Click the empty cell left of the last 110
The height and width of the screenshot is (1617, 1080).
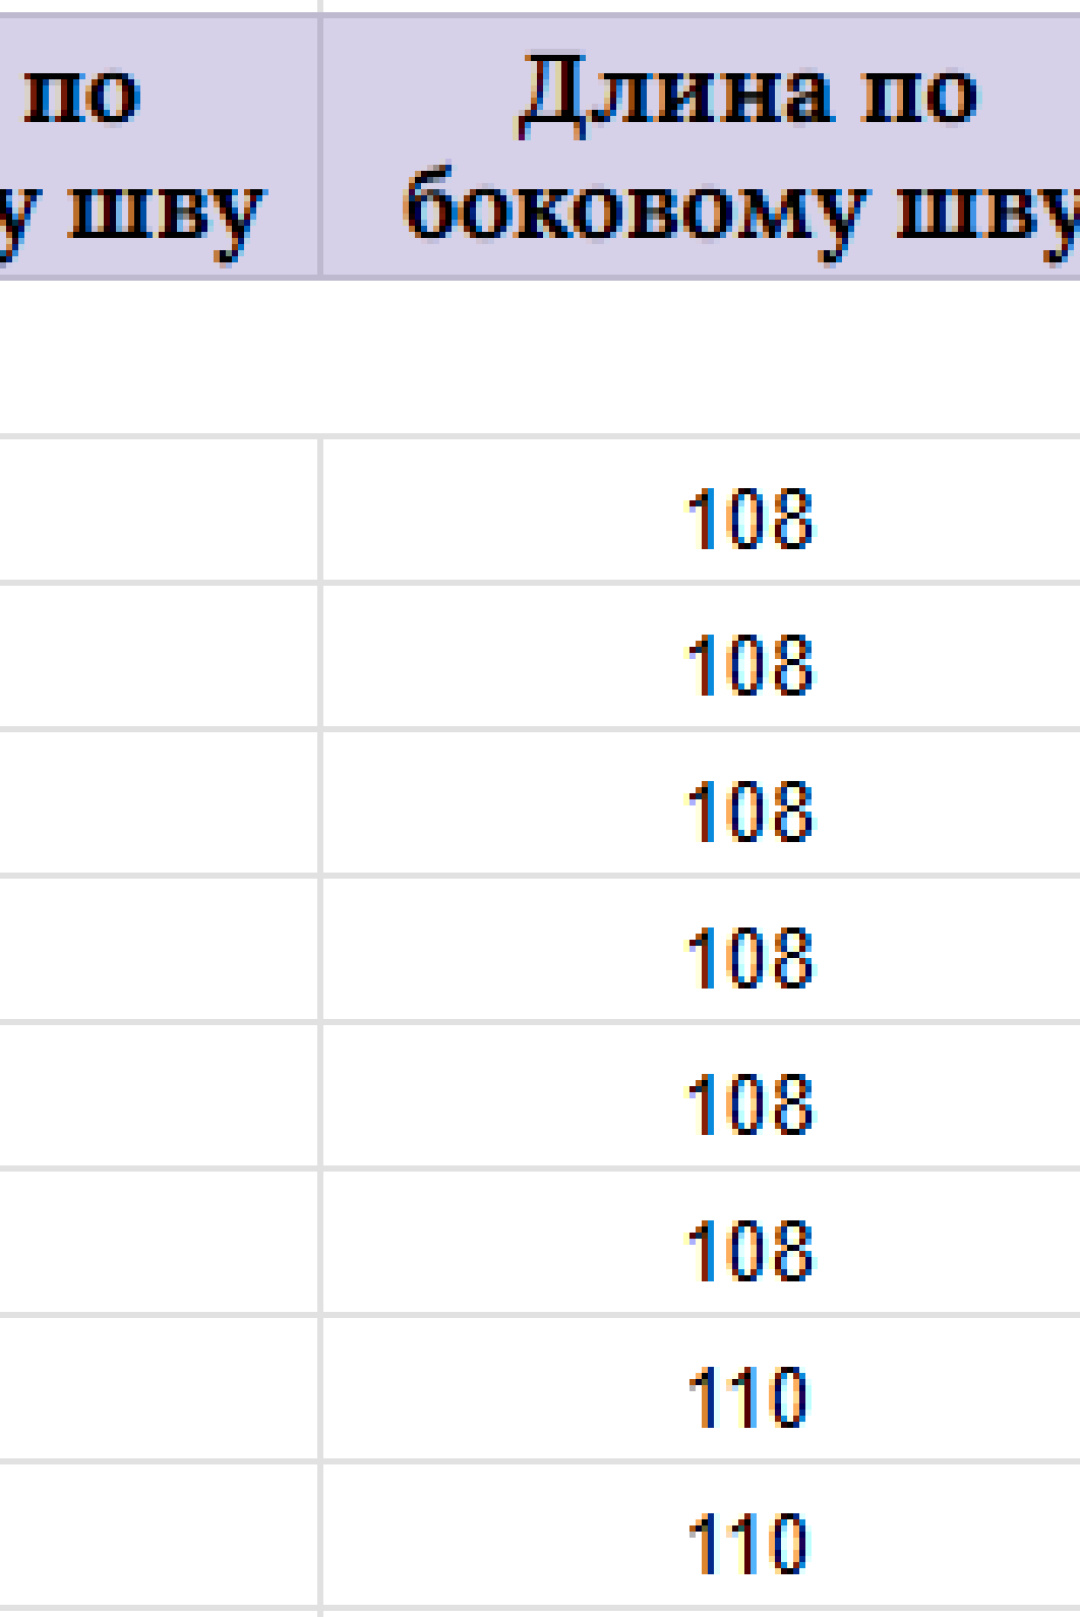[158, 1534]
